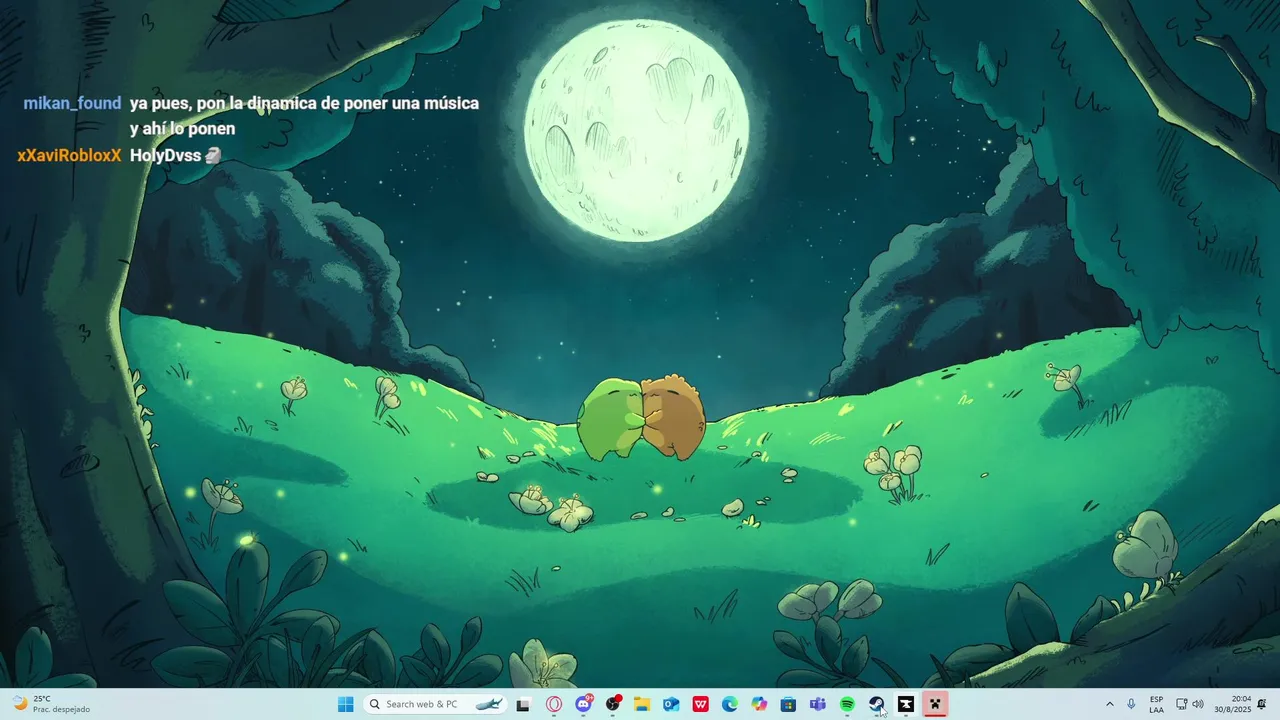
Task: Open Copilot from the taskbar
Action: tap(759, 704)
